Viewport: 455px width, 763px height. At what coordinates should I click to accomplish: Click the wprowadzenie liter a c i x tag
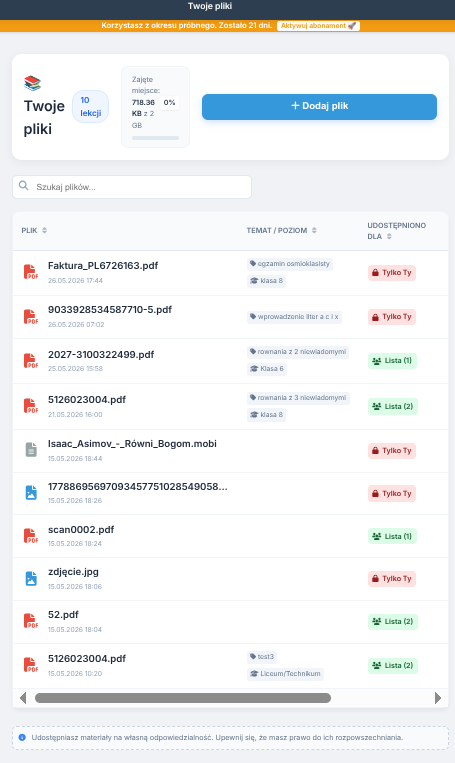(x=294, y=317)
